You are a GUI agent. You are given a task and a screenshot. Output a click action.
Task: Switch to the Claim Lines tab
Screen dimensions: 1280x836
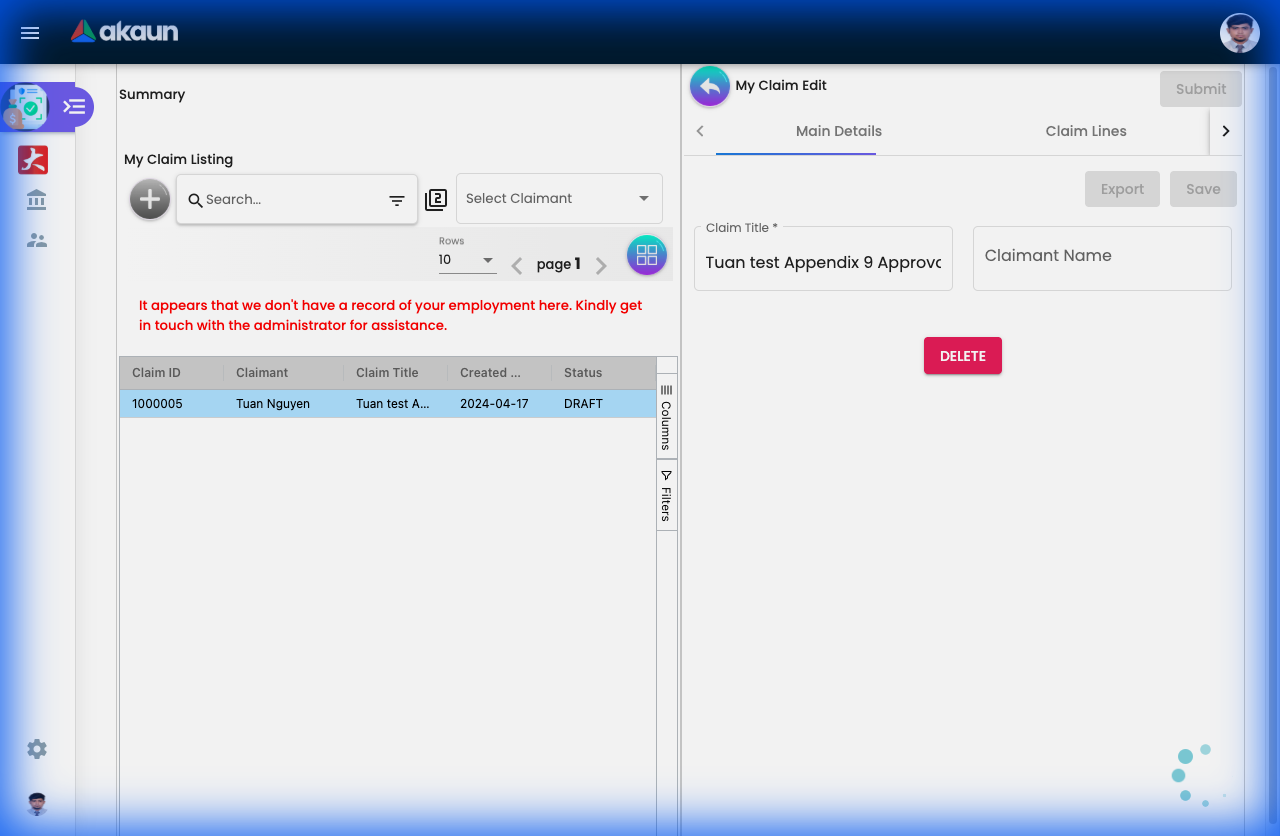[x=1086, y=131]
